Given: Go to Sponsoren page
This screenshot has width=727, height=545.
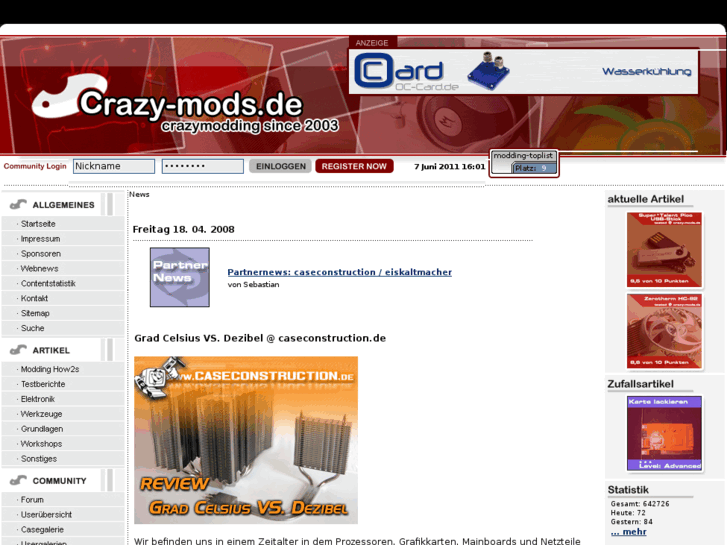Looking at the screenshot, I should pyautogui.click(x=41, y=254).
